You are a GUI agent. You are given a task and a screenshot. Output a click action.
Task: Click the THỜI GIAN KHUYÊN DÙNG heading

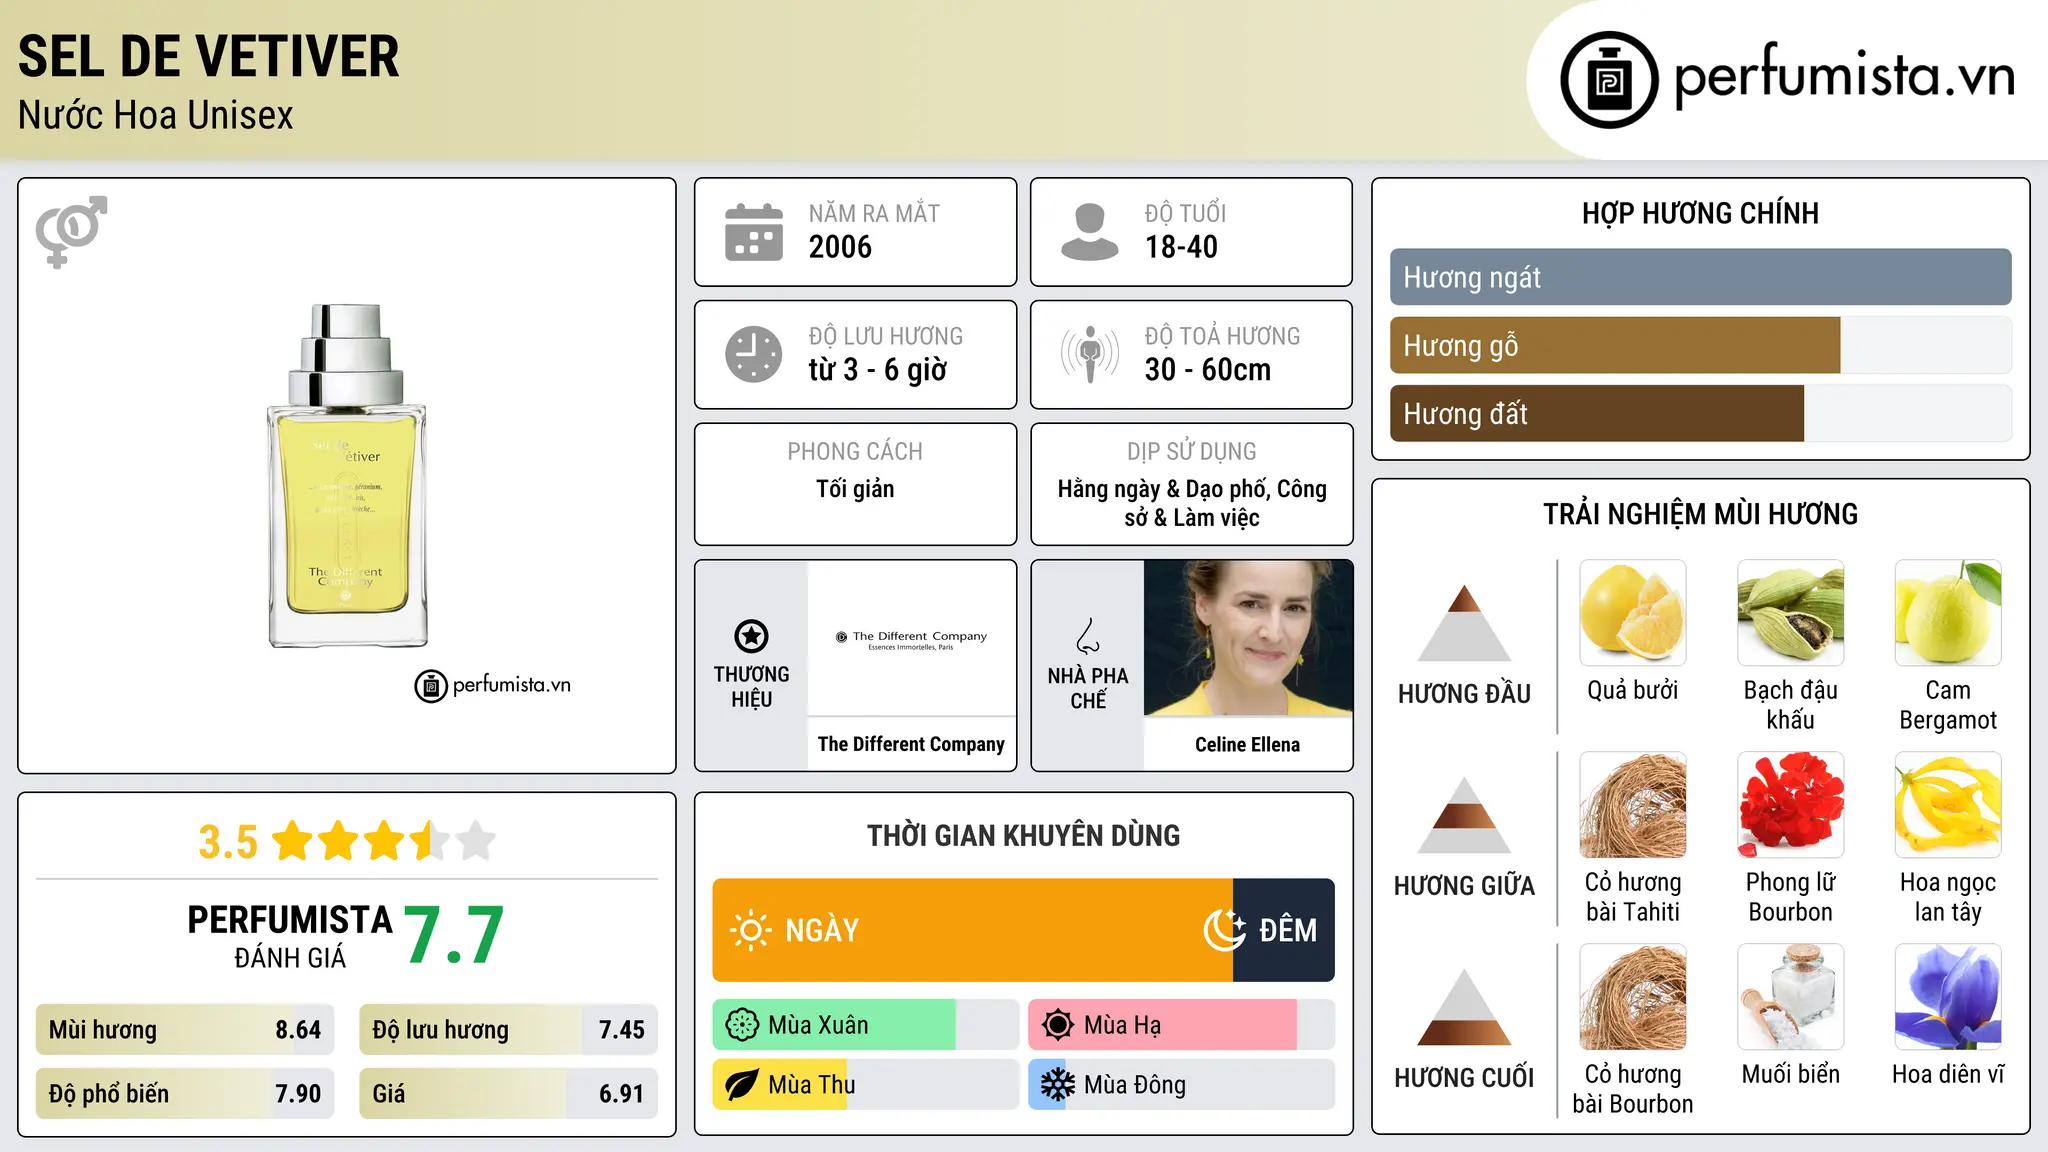(x=1023, y=835)
